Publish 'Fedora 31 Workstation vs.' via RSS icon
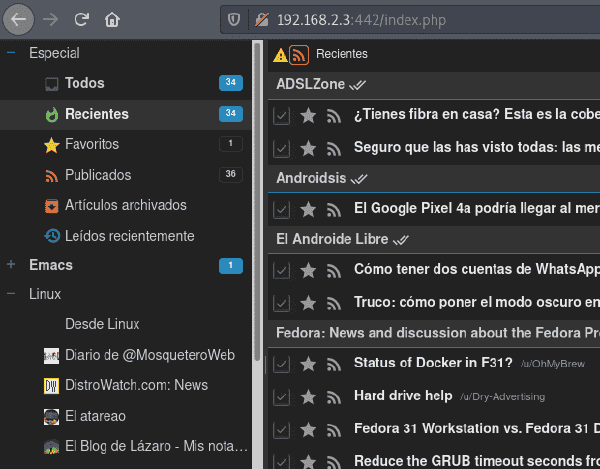Viewport: 600px width, 469px height. click(334, 430)
